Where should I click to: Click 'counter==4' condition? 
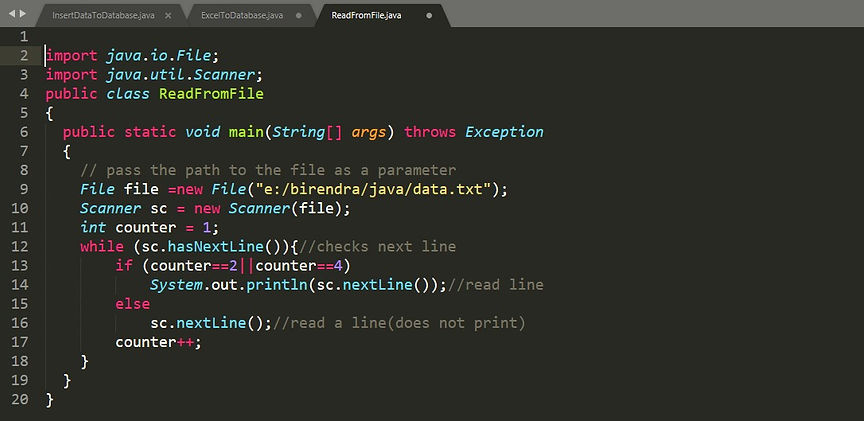(299, 266)
